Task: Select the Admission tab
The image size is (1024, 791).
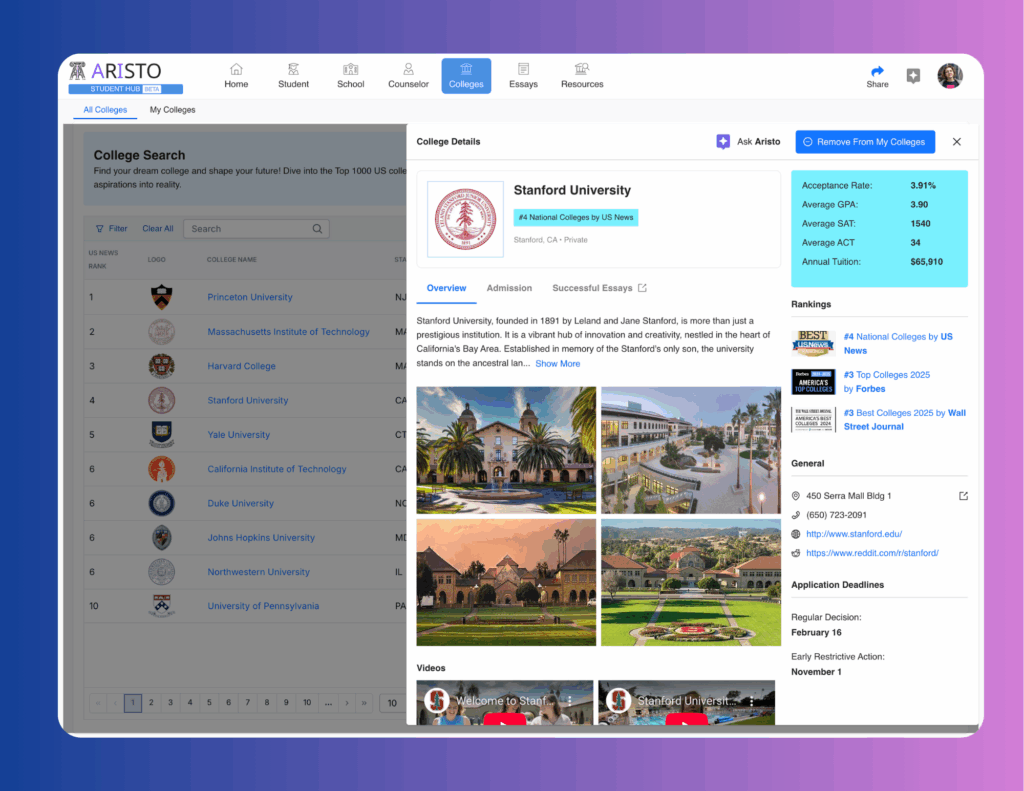Action: click(509, 288)
